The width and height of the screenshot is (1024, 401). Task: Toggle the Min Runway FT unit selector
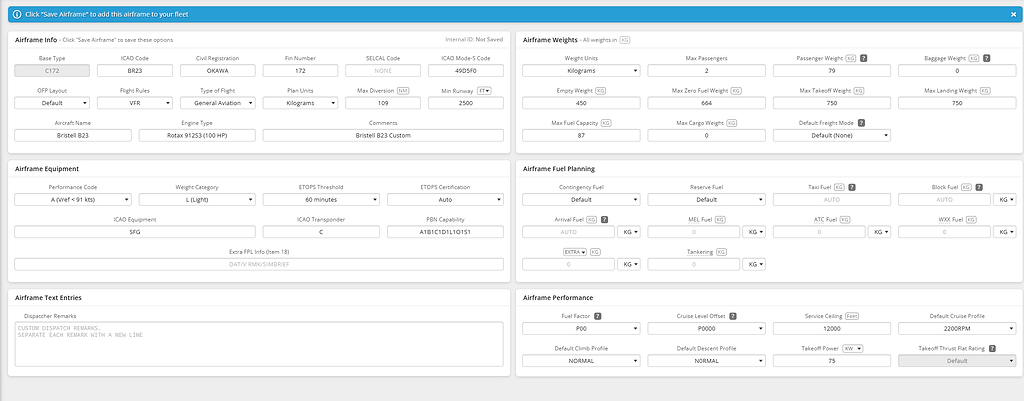[x=484, y=90]
